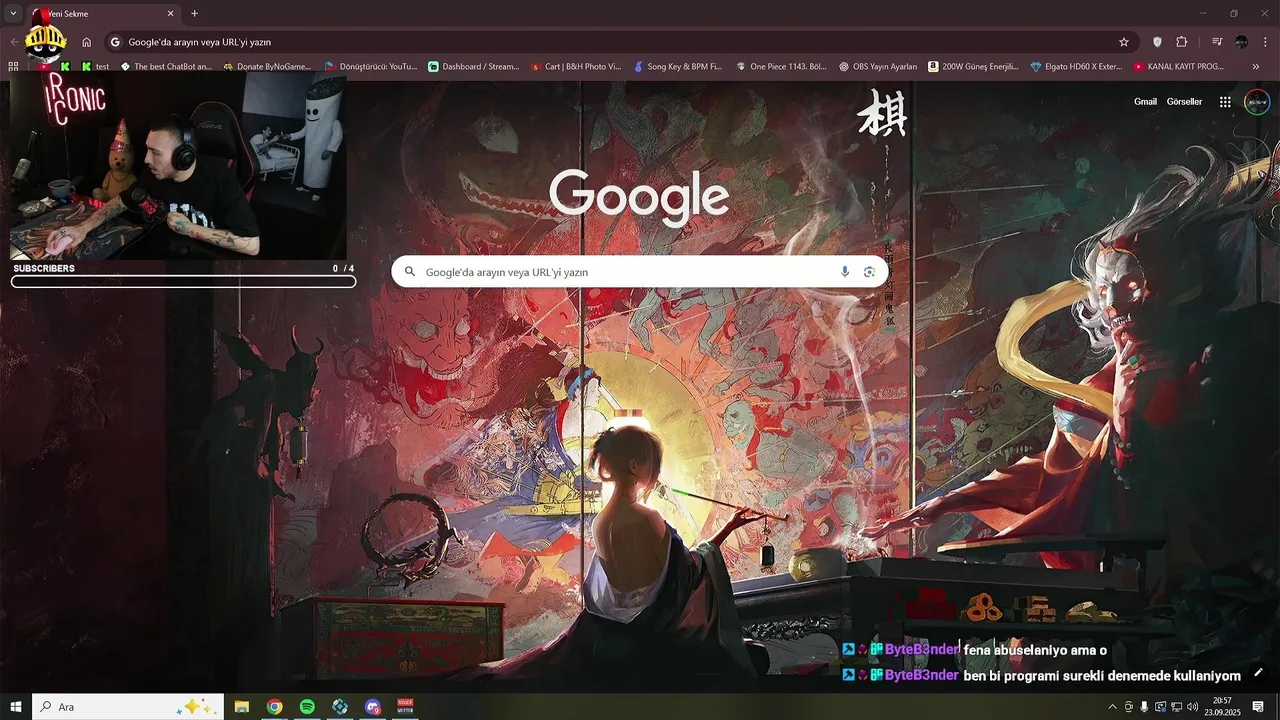The image size is (1280, 720).
Task: Open the Google account avatar
Action: pyautogui.click(x=1257, y=102)
